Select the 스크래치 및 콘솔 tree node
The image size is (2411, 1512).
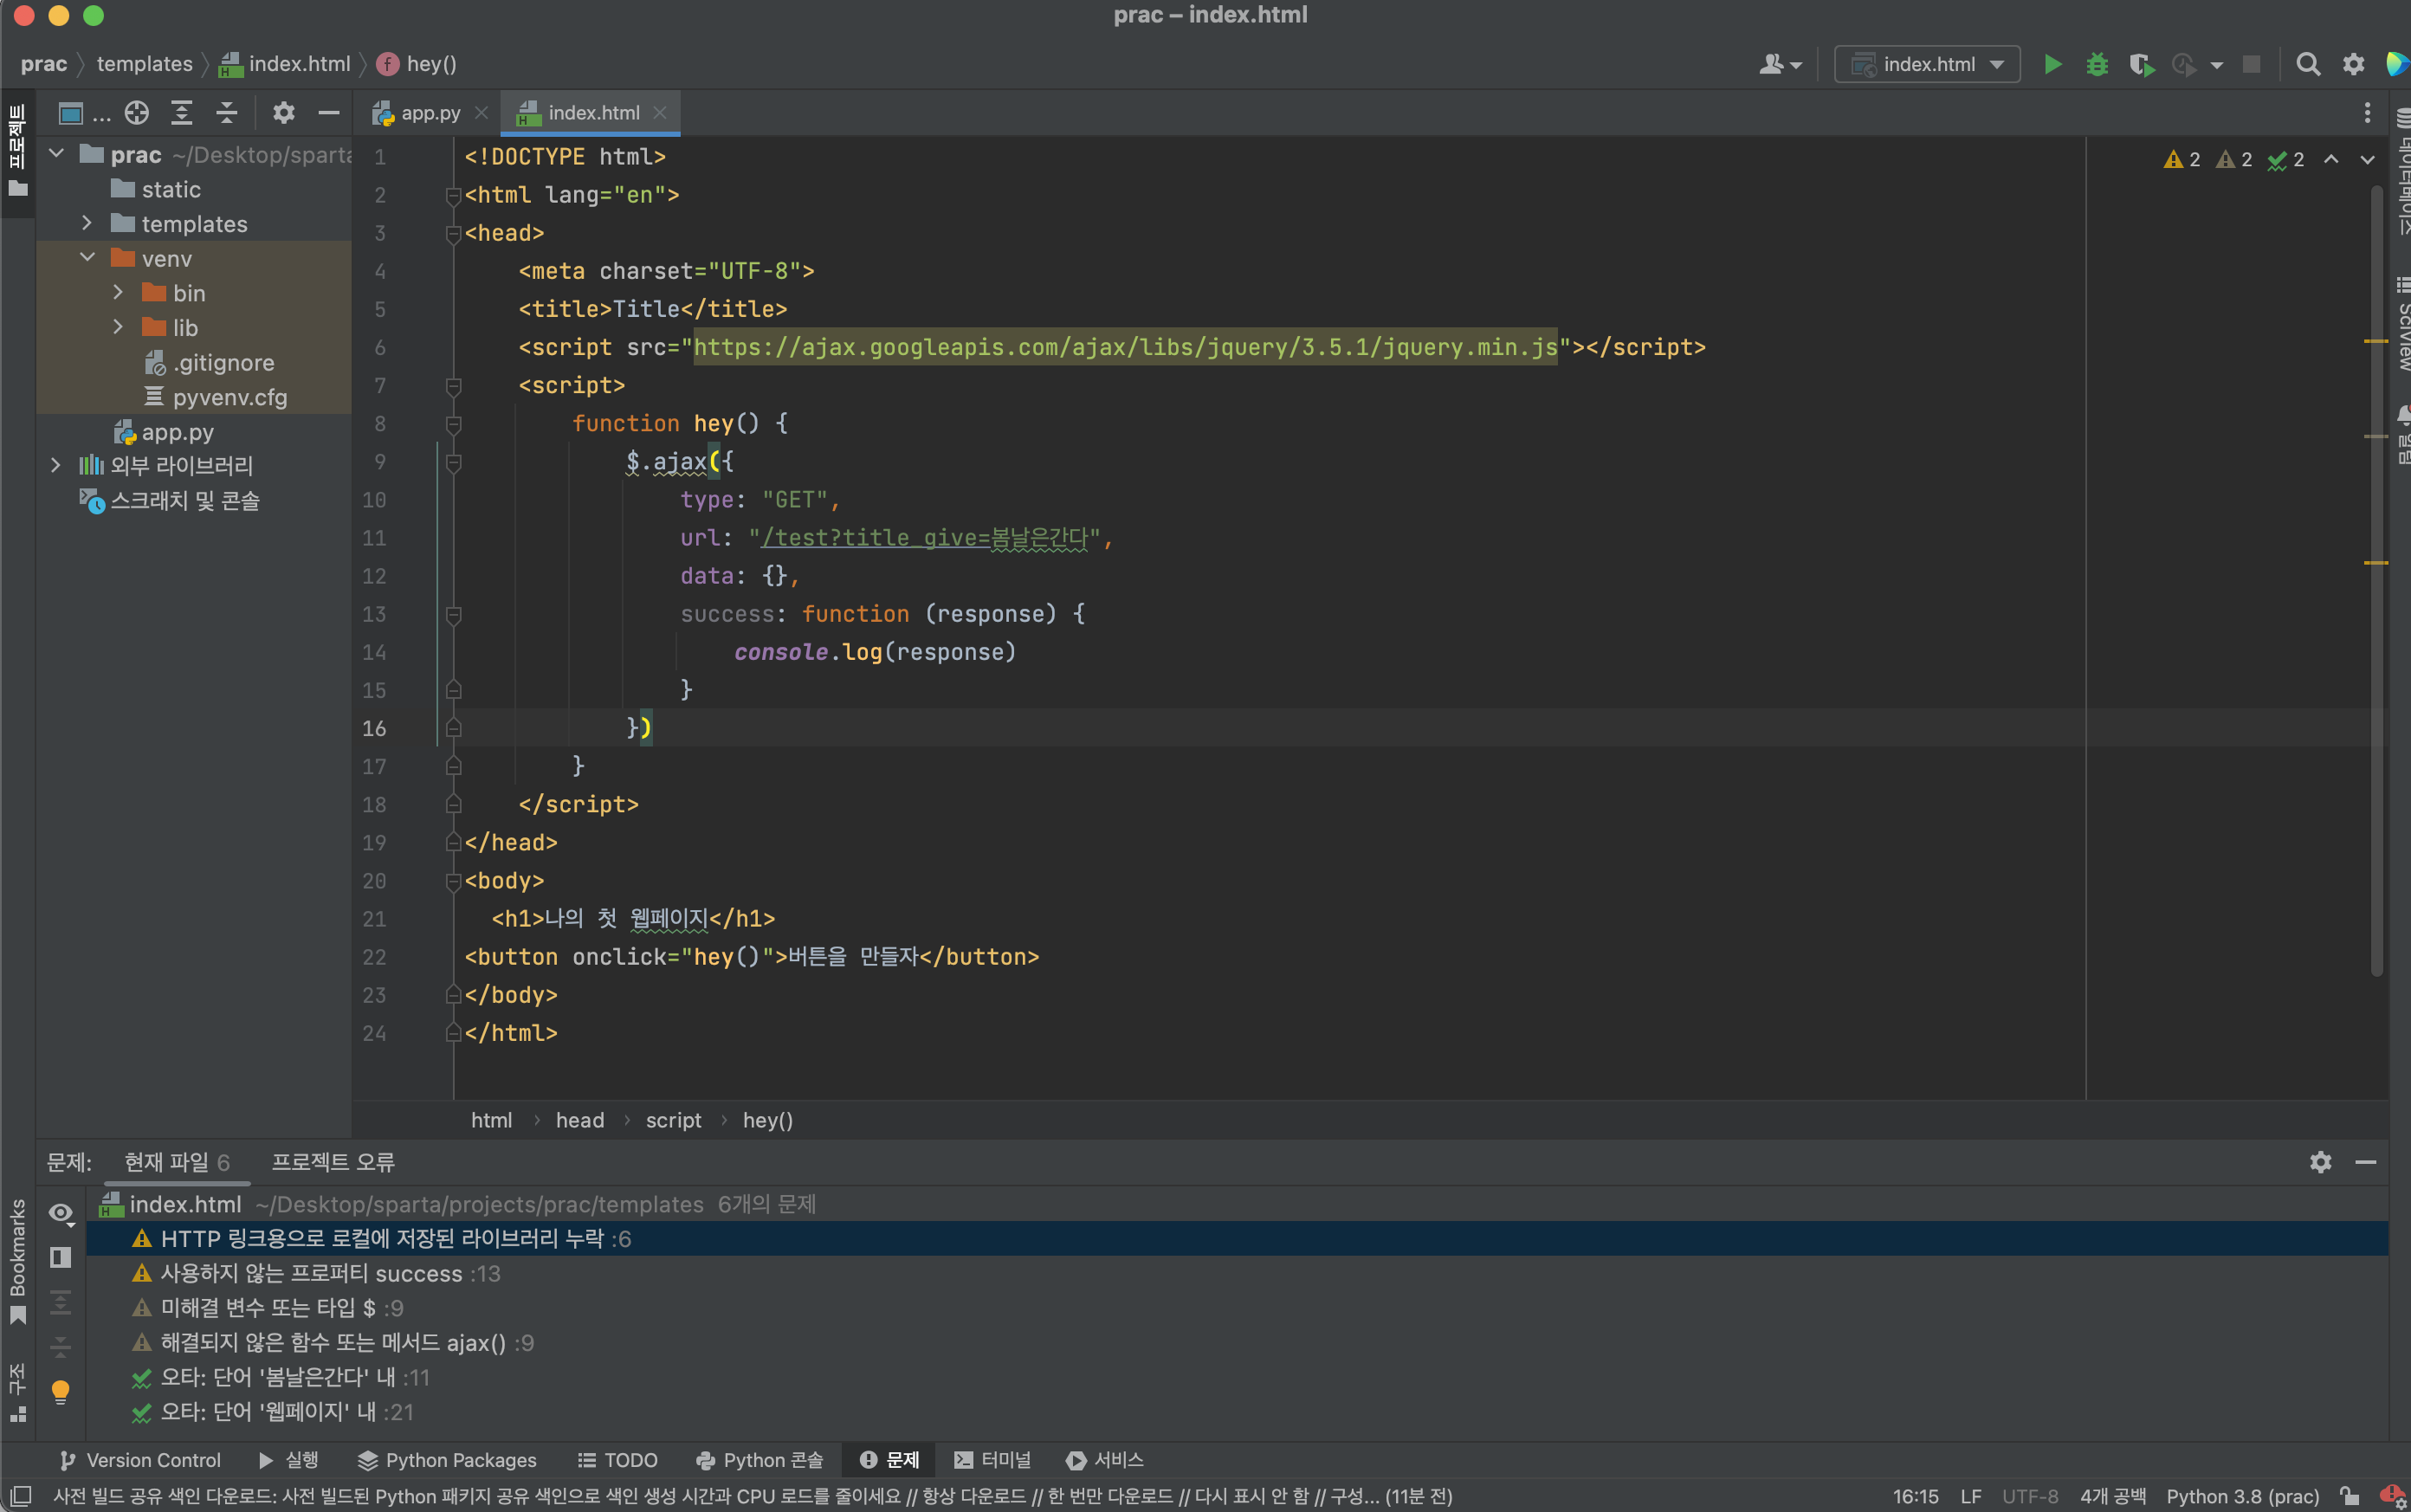coord(184,500)
